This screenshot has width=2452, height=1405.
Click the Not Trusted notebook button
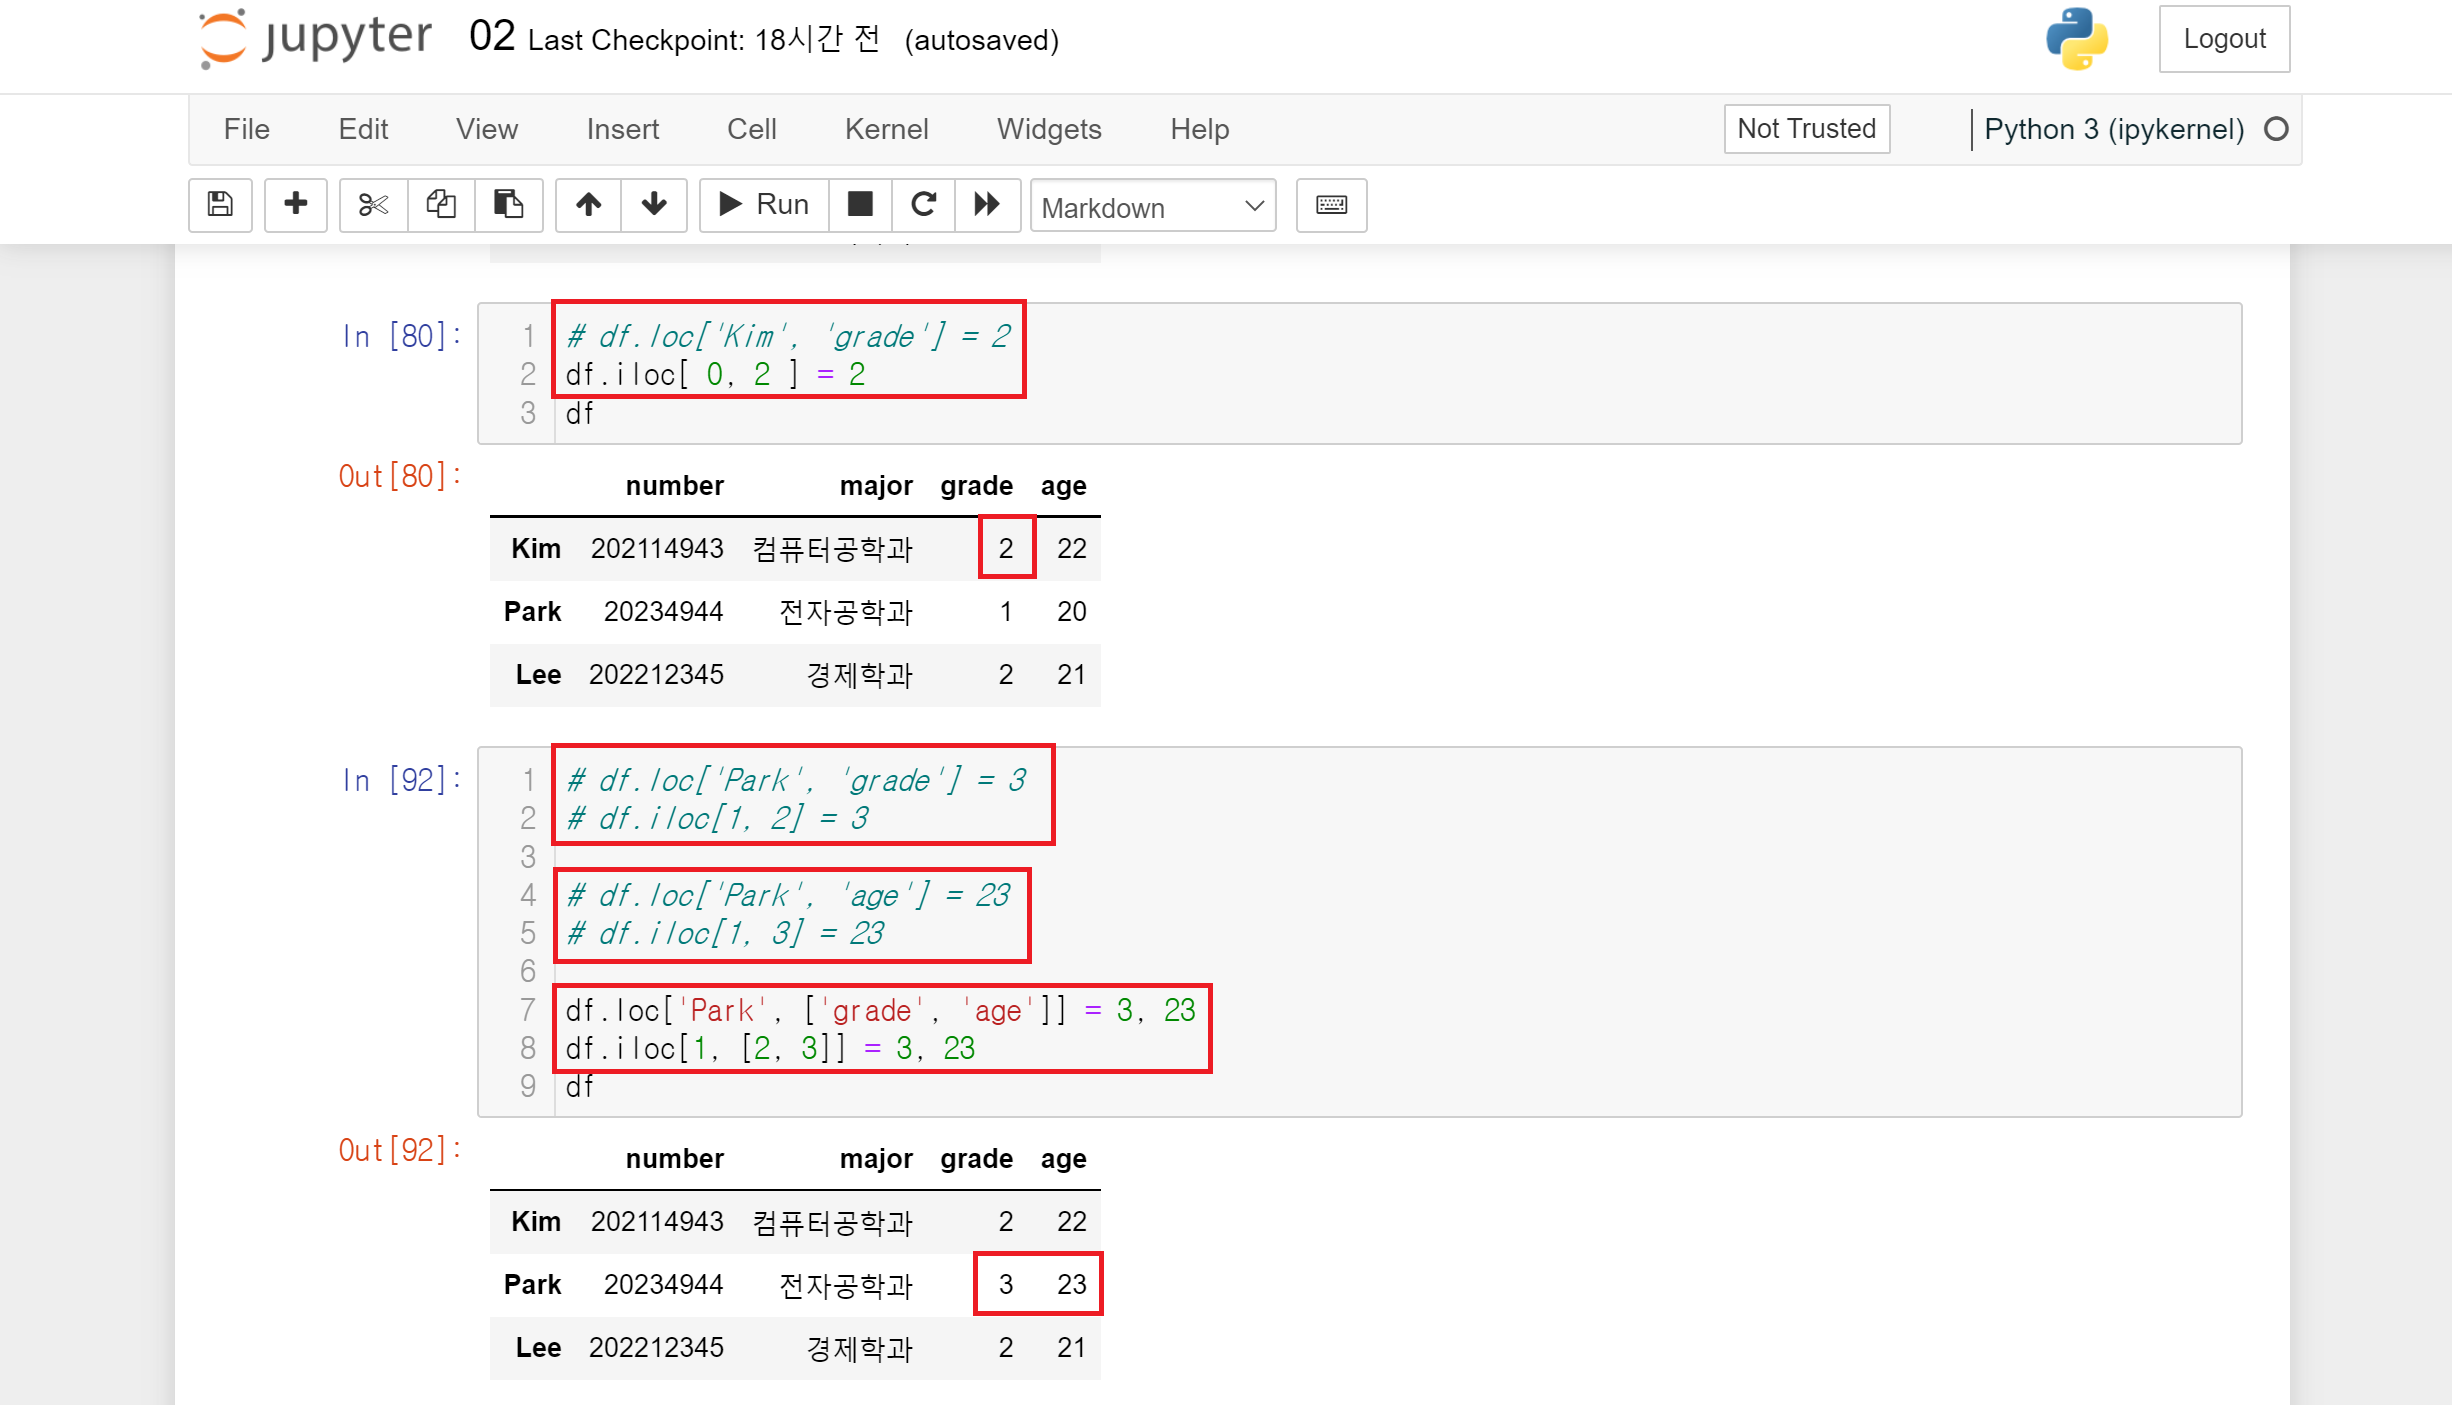[1806, 129]
